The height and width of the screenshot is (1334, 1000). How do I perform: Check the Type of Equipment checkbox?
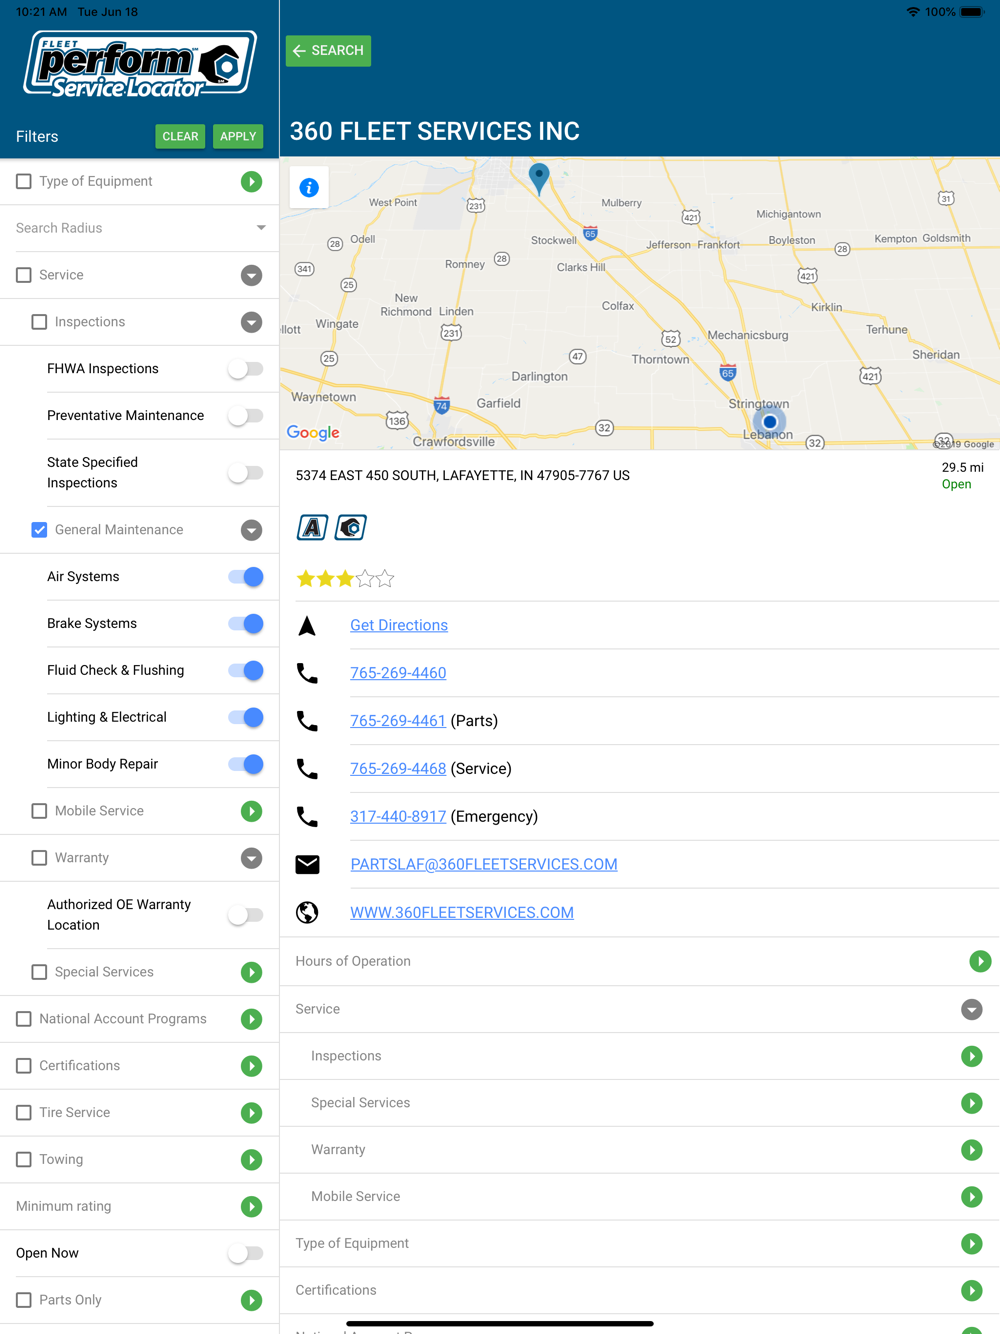pyautogui.click(x=24, y=182)
